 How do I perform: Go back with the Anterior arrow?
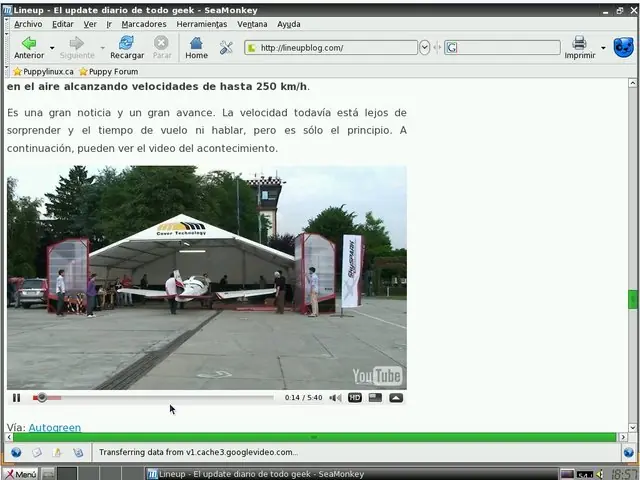pos(29,47)
